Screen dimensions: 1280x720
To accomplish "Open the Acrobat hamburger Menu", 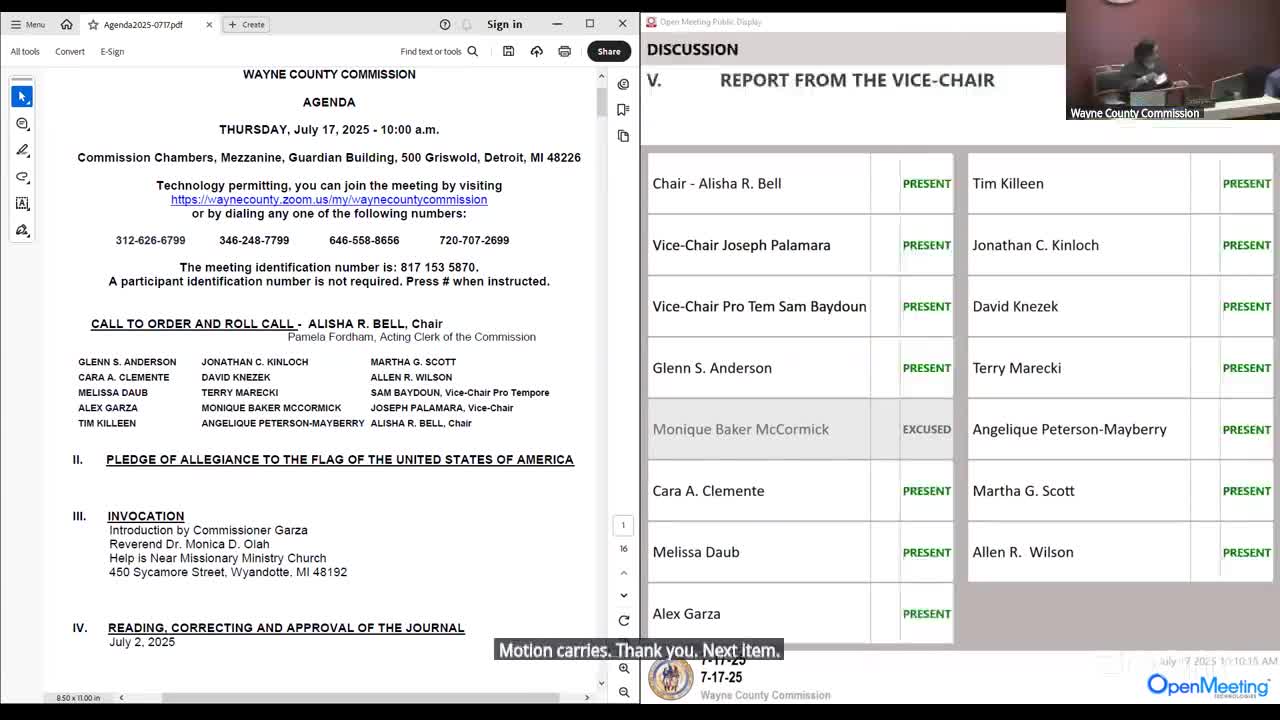I will pos(27,24).
